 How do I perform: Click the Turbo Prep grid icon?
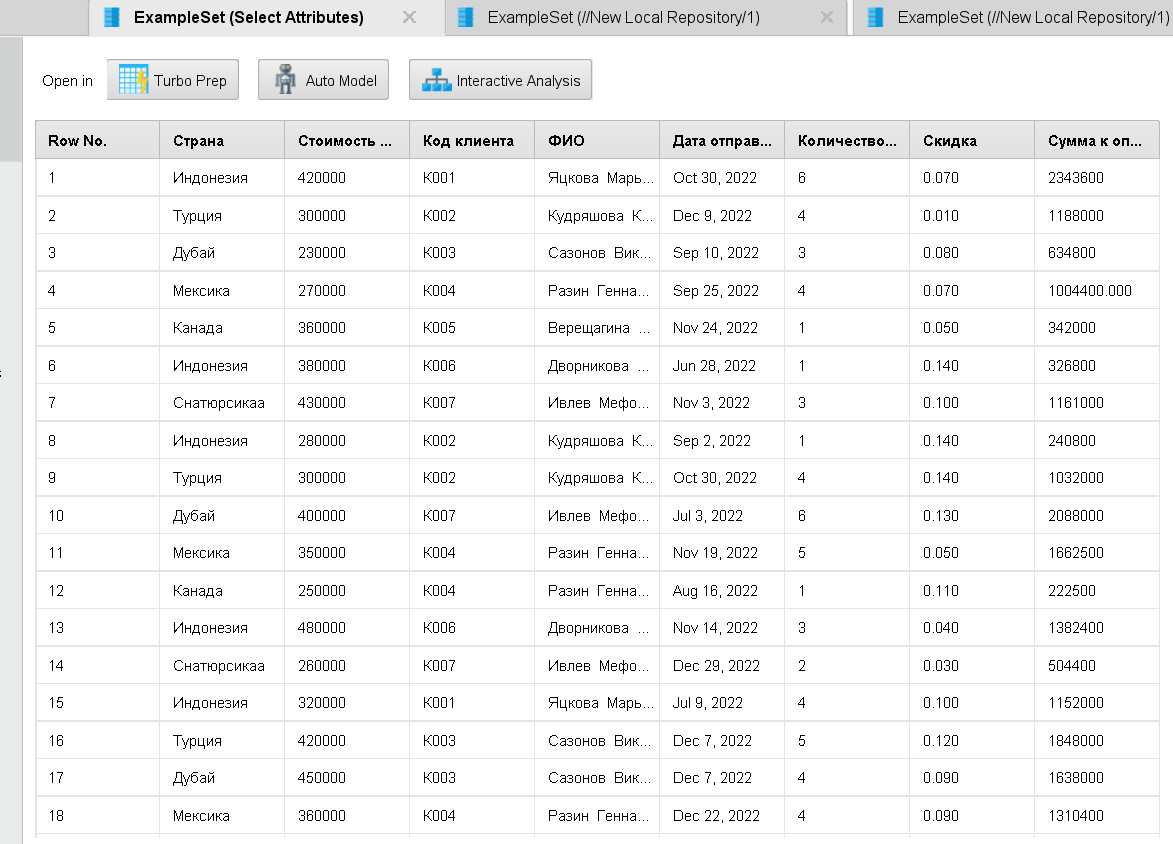coord(133,80)
